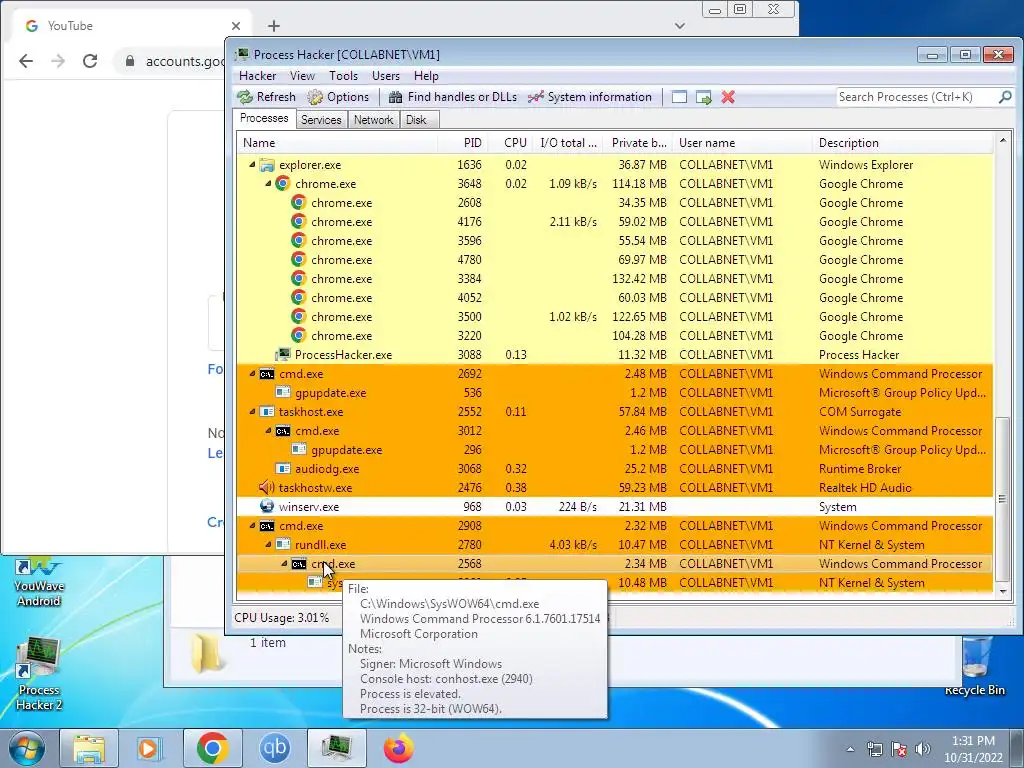Open System information window
The width and height of the screenshot is (1024, 768).
coord(590,97)
